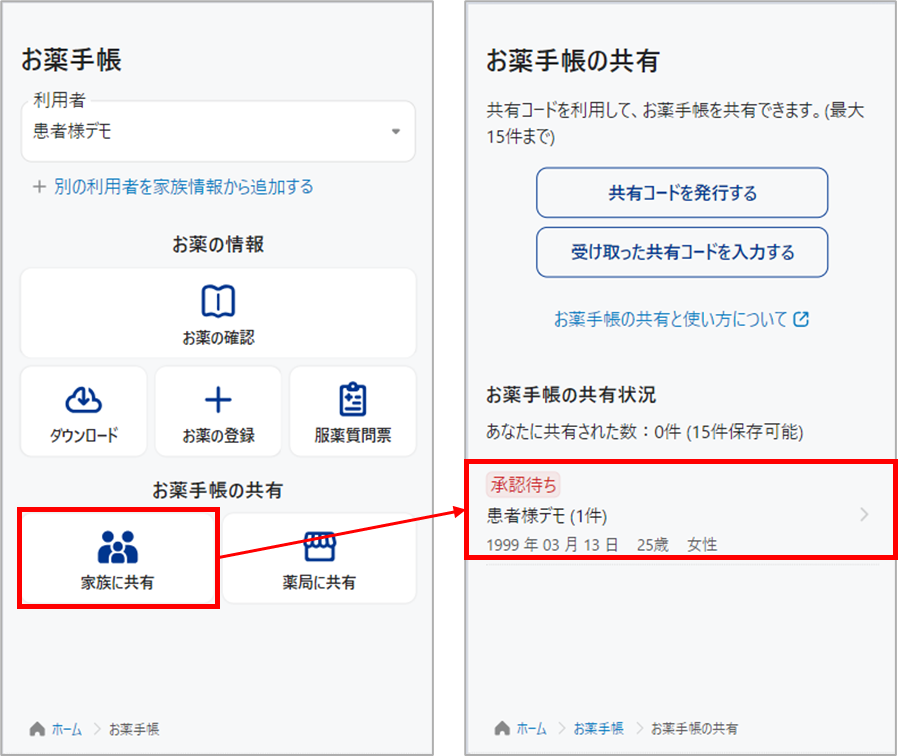Click the お薬手帳の共有状況 heading

pyautogui.click(x=571, y=395)
